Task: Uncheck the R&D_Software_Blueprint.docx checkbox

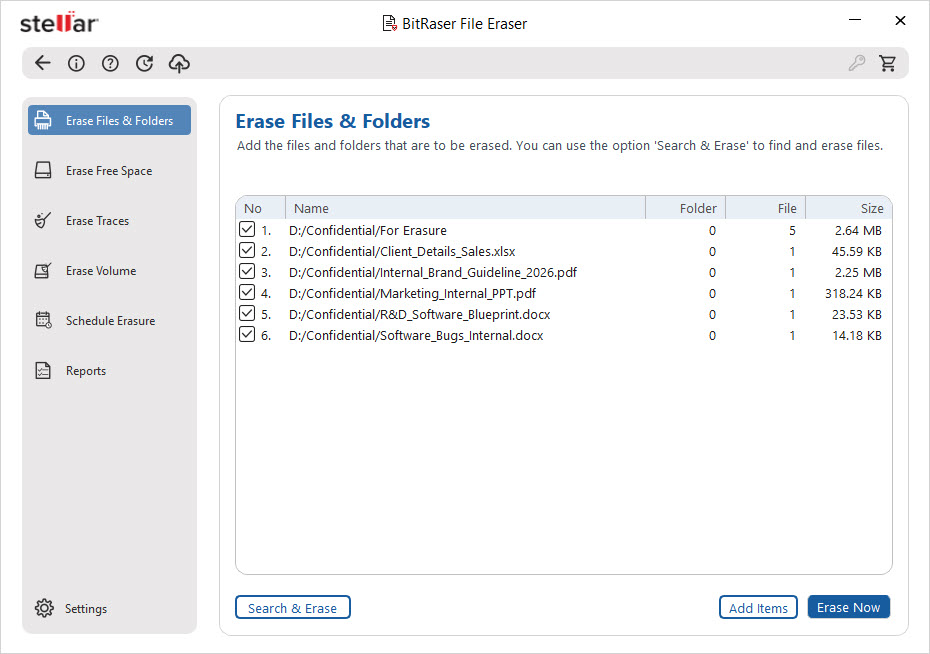Action: [x=247, y=314]
